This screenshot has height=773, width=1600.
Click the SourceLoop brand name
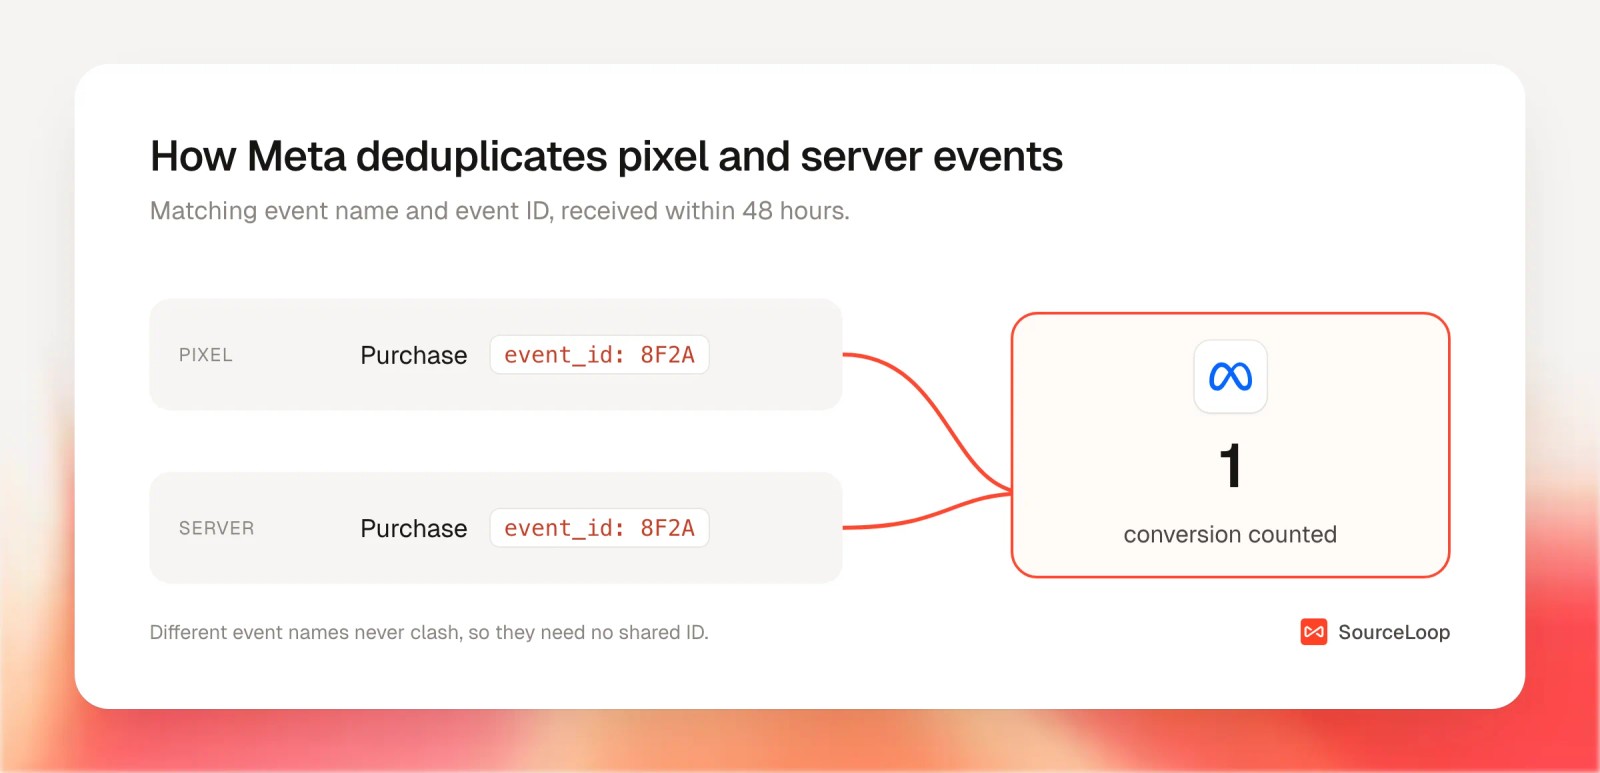pos(1394,632)
